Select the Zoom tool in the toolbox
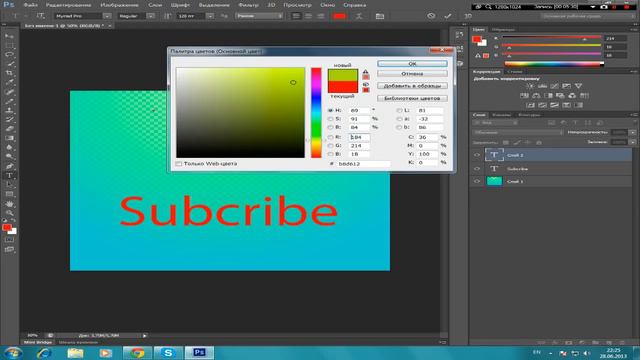This screenshot has width=640, height=360. [x=9, y=213]
